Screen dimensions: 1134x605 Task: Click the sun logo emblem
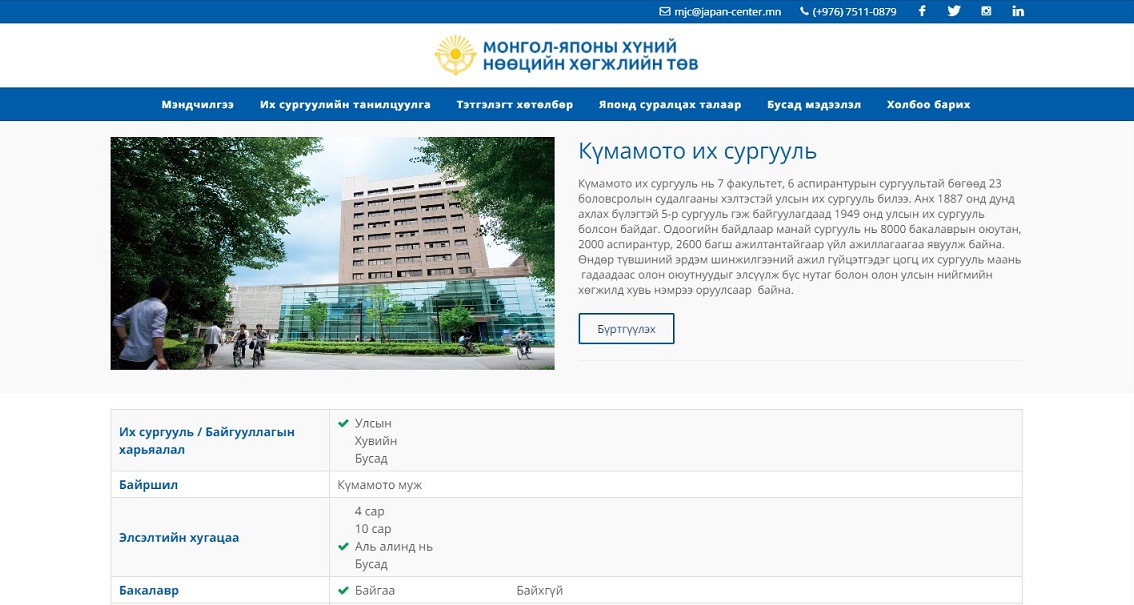point(455,55)
